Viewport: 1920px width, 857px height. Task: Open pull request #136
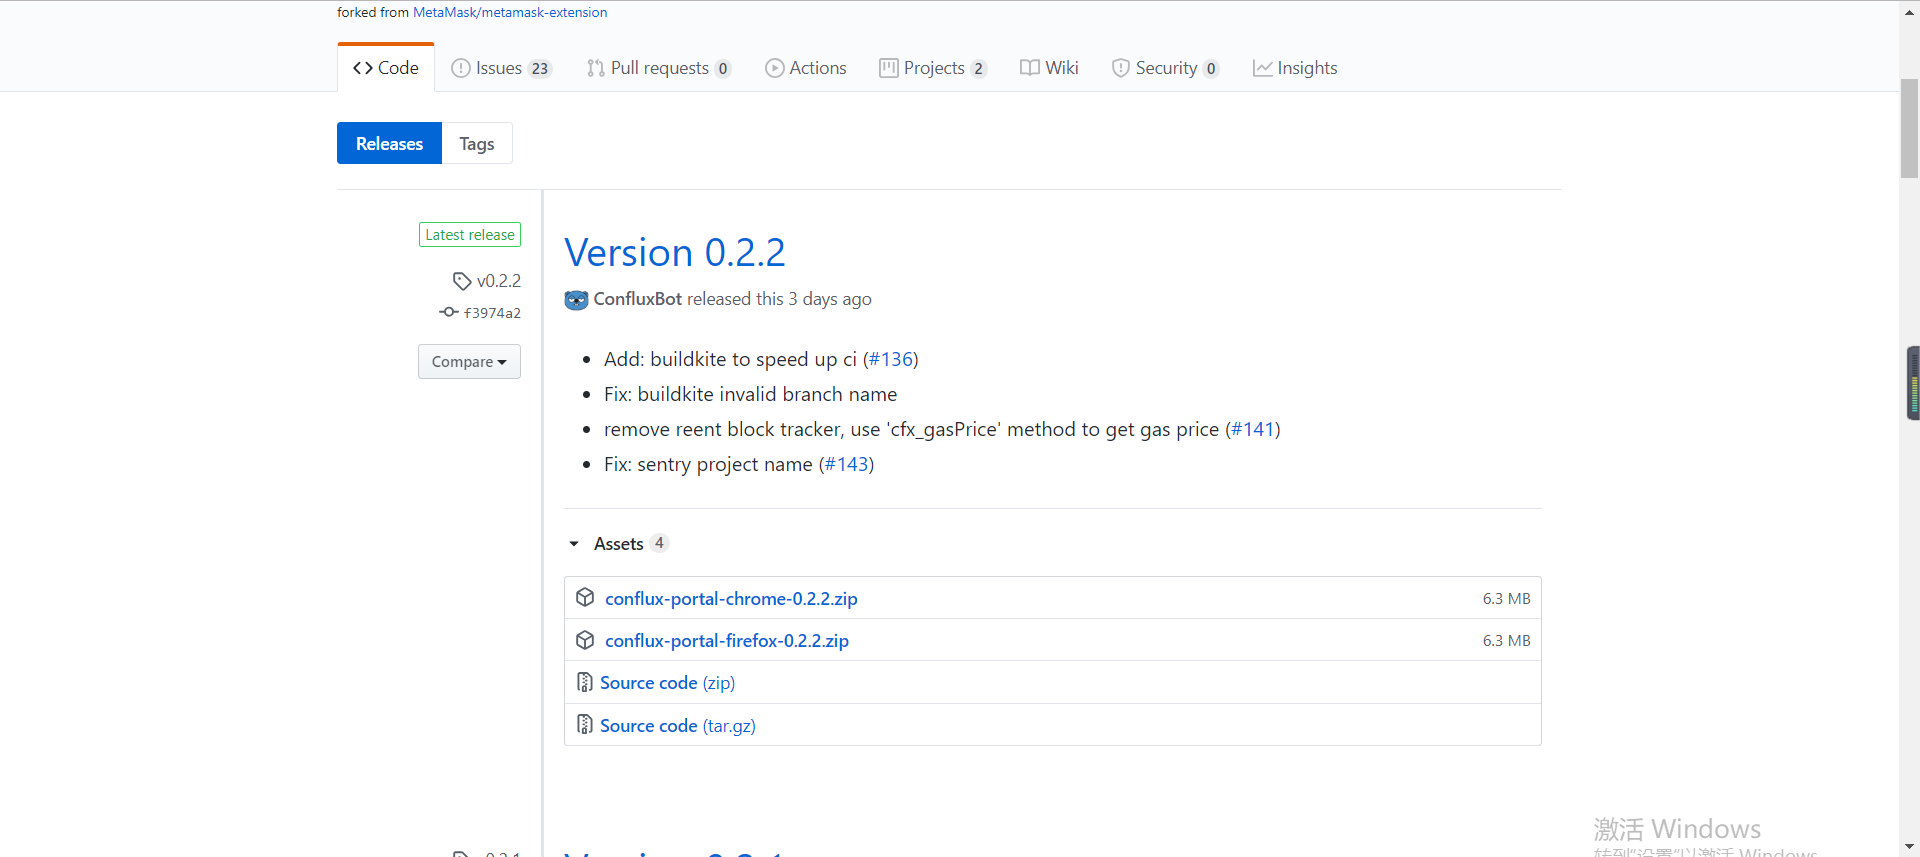point(891,359)
